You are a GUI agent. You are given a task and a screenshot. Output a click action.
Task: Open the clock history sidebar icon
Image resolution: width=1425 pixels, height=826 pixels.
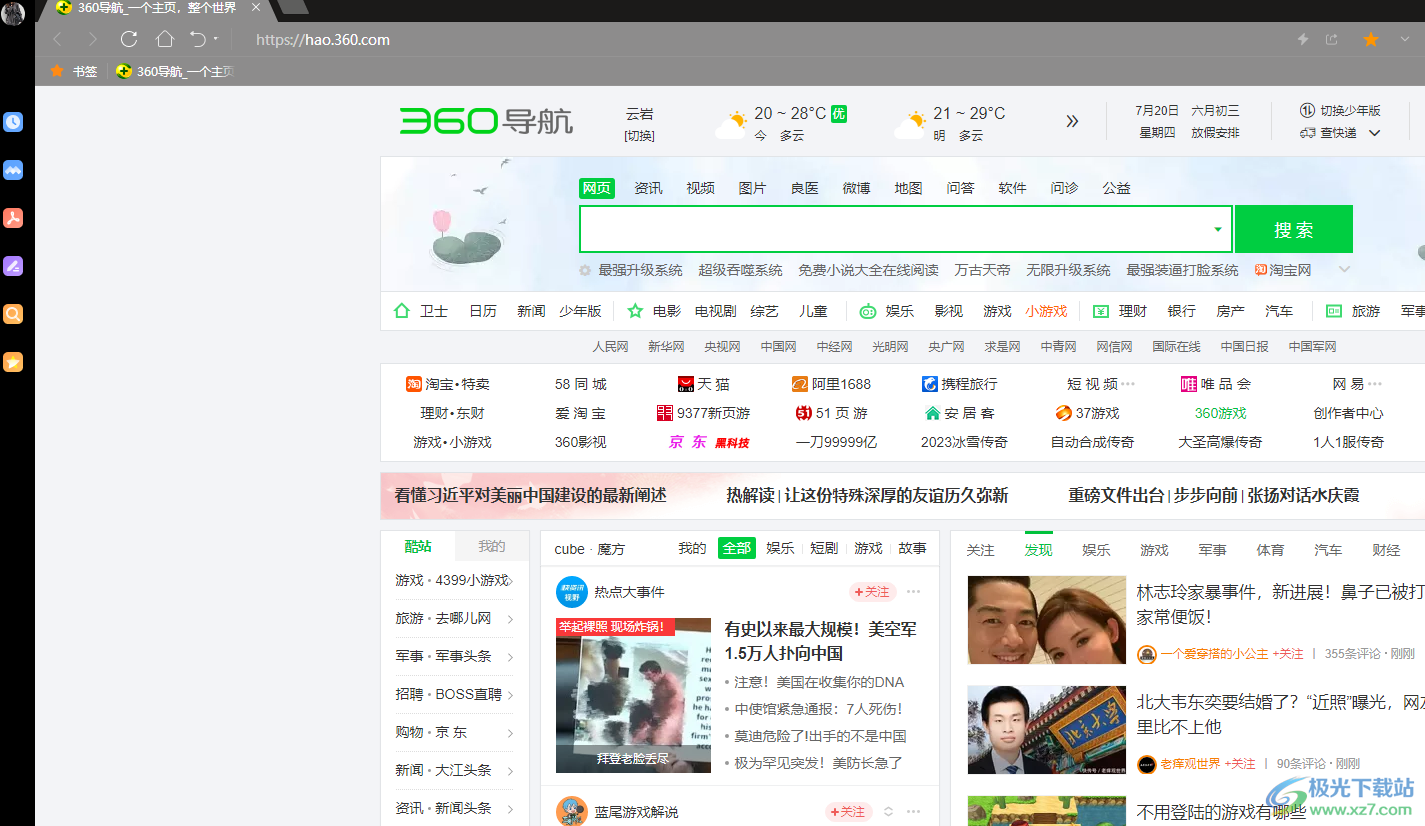13,122
